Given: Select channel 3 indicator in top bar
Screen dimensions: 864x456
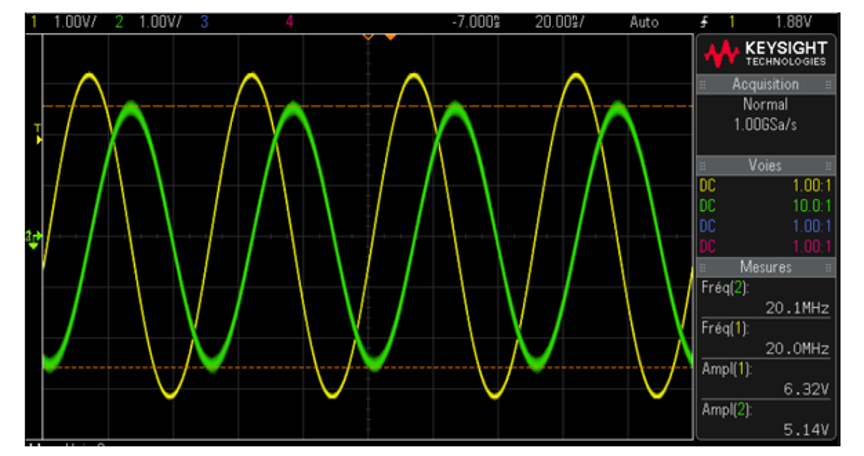Looking at the screenshot, I should pos(204,21).
